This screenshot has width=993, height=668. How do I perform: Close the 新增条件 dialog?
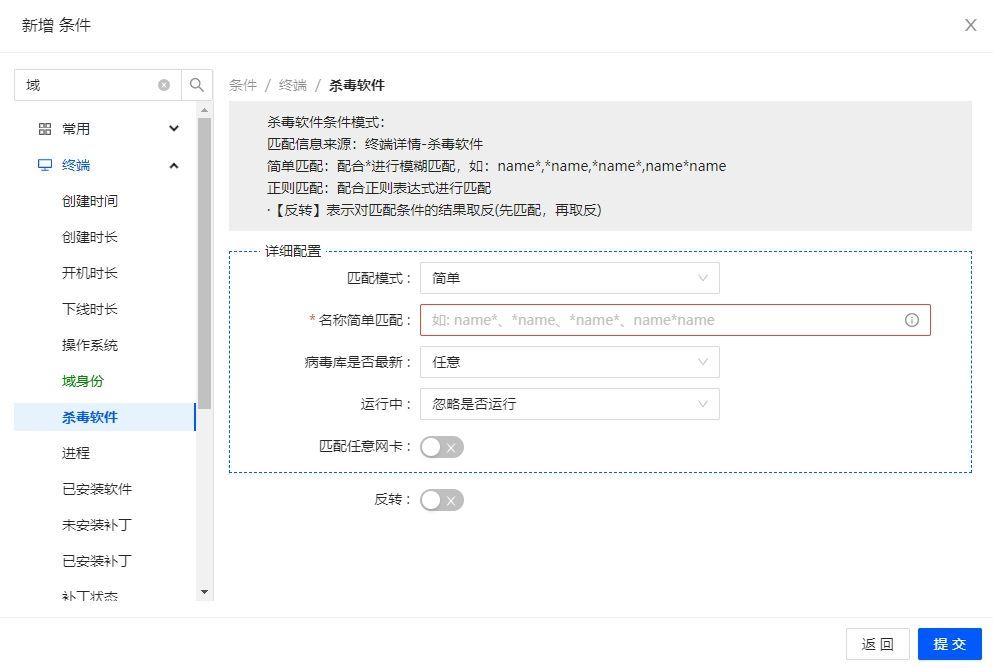click(x=970, y=25)
